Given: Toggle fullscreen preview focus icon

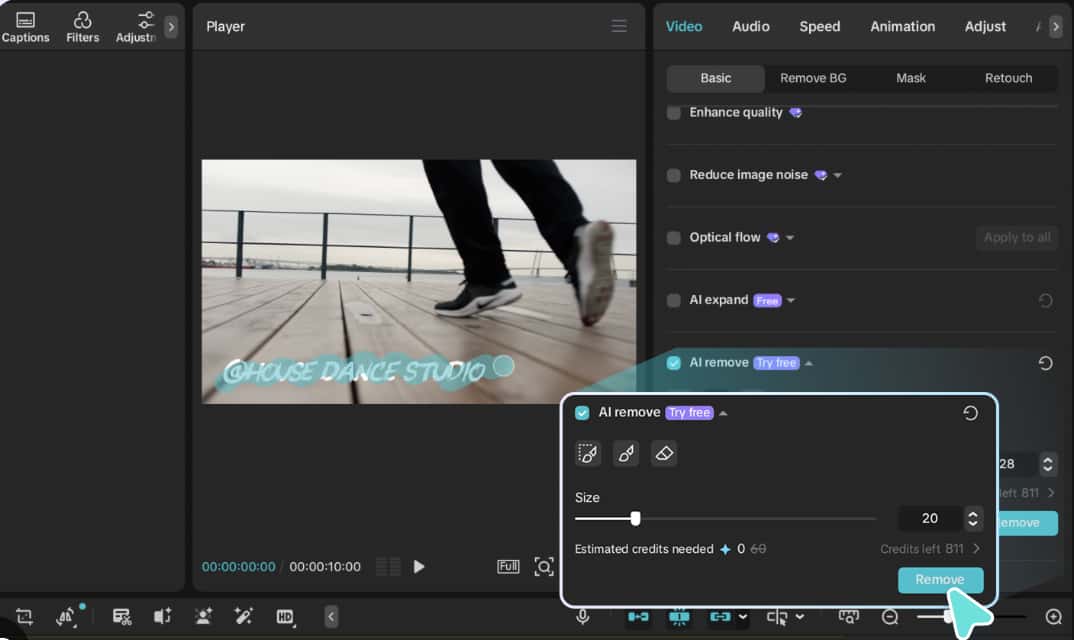Looking at the screenshot, I should point(544,567).
